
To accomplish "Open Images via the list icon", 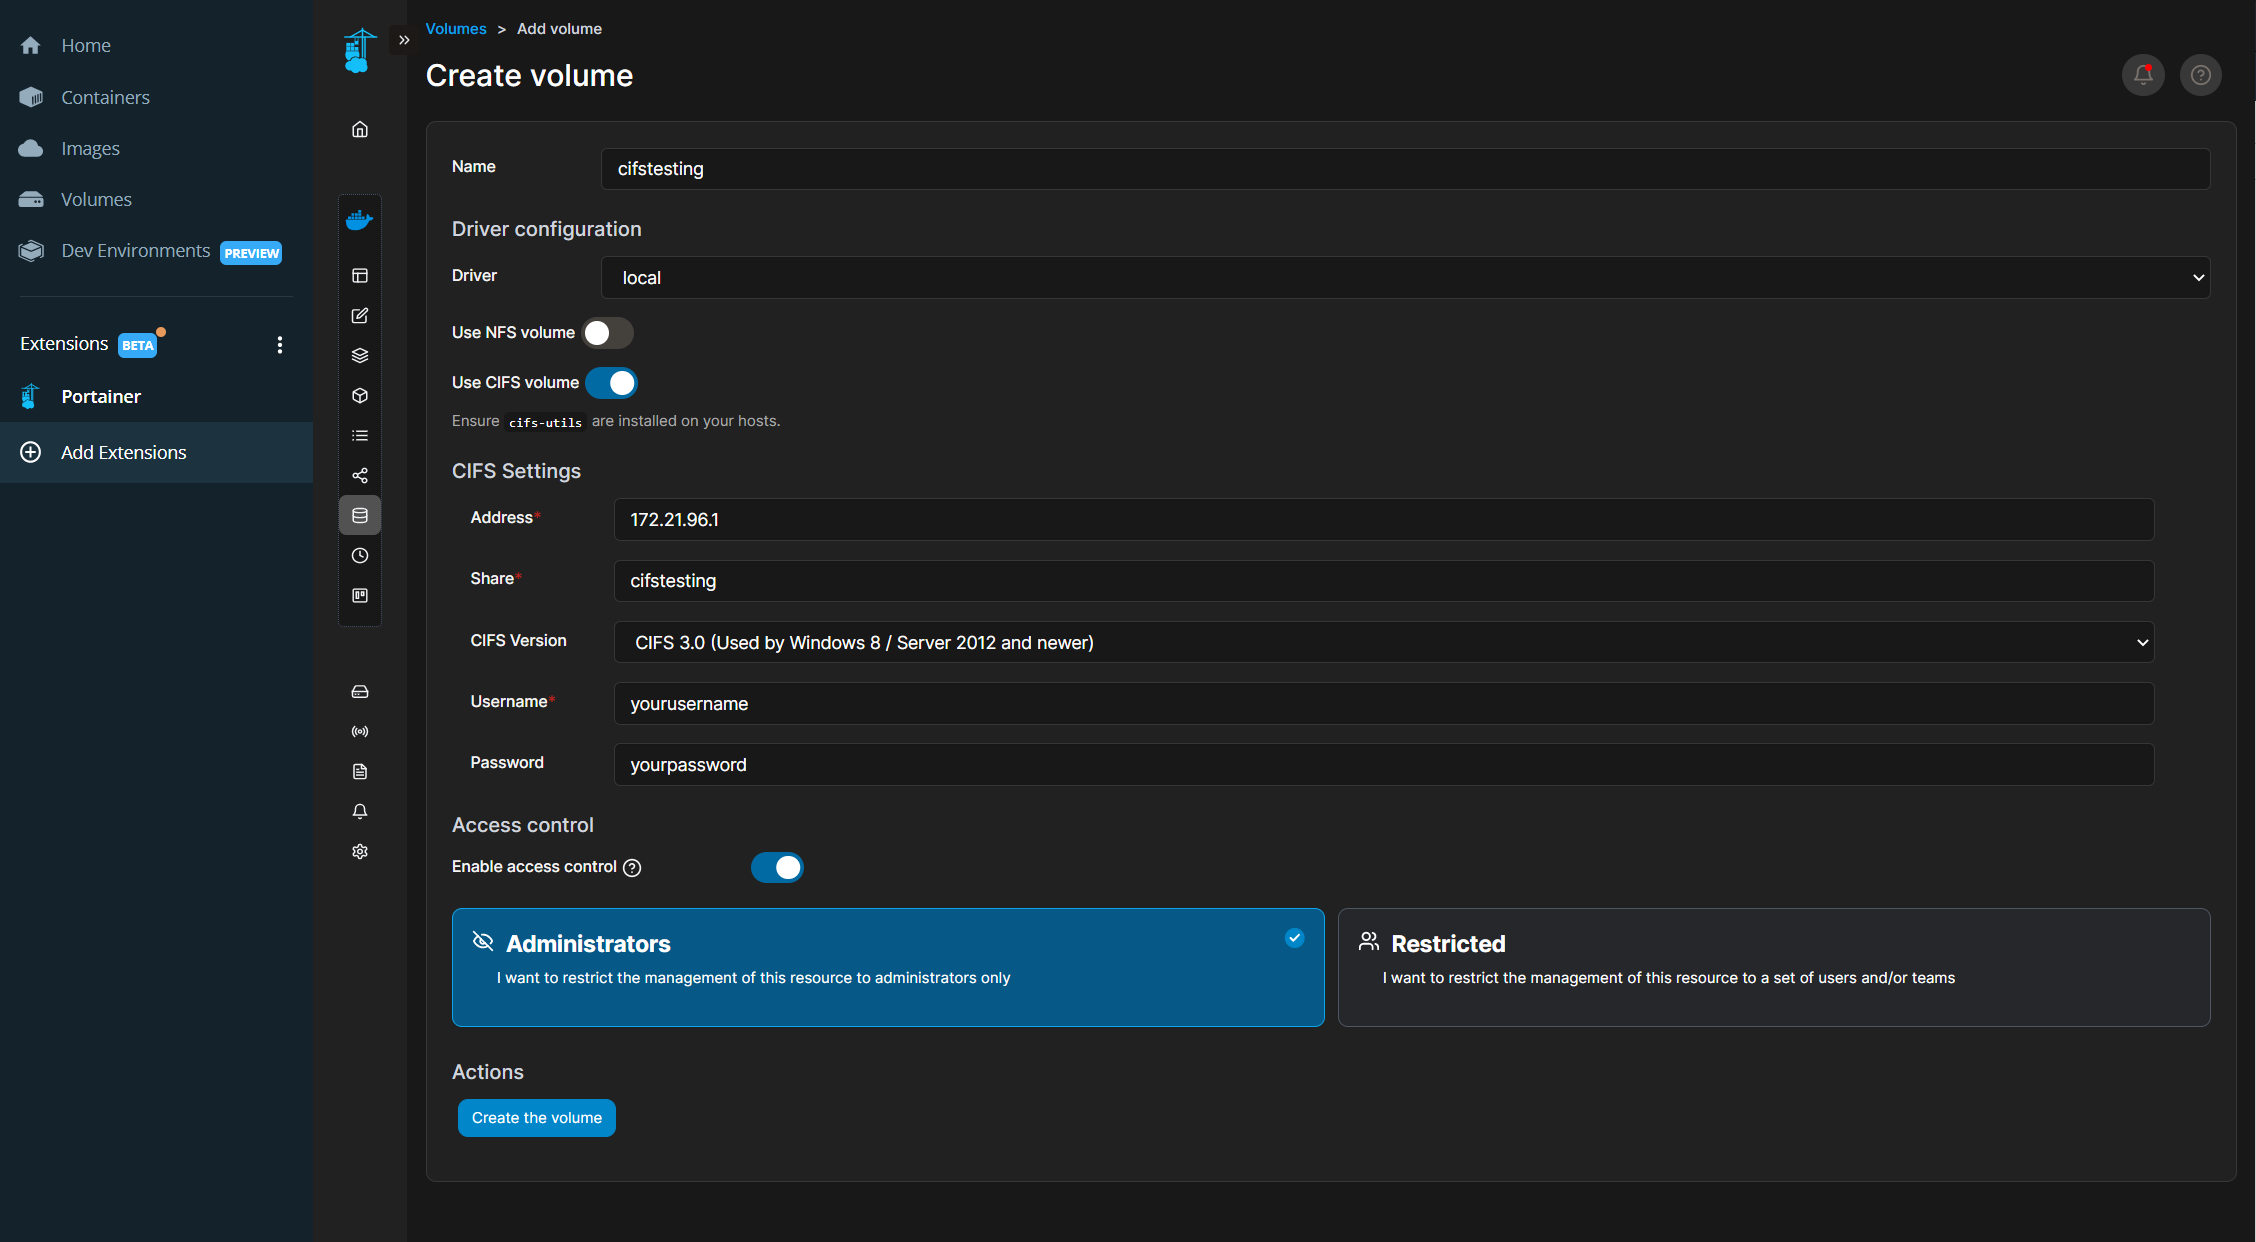I will tap(360, 436).
